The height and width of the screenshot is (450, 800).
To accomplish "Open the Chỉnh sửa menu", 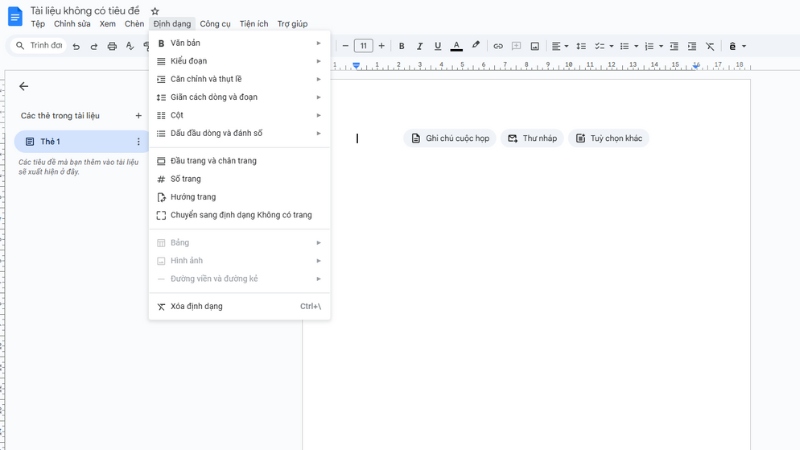I will coord(72,23).
